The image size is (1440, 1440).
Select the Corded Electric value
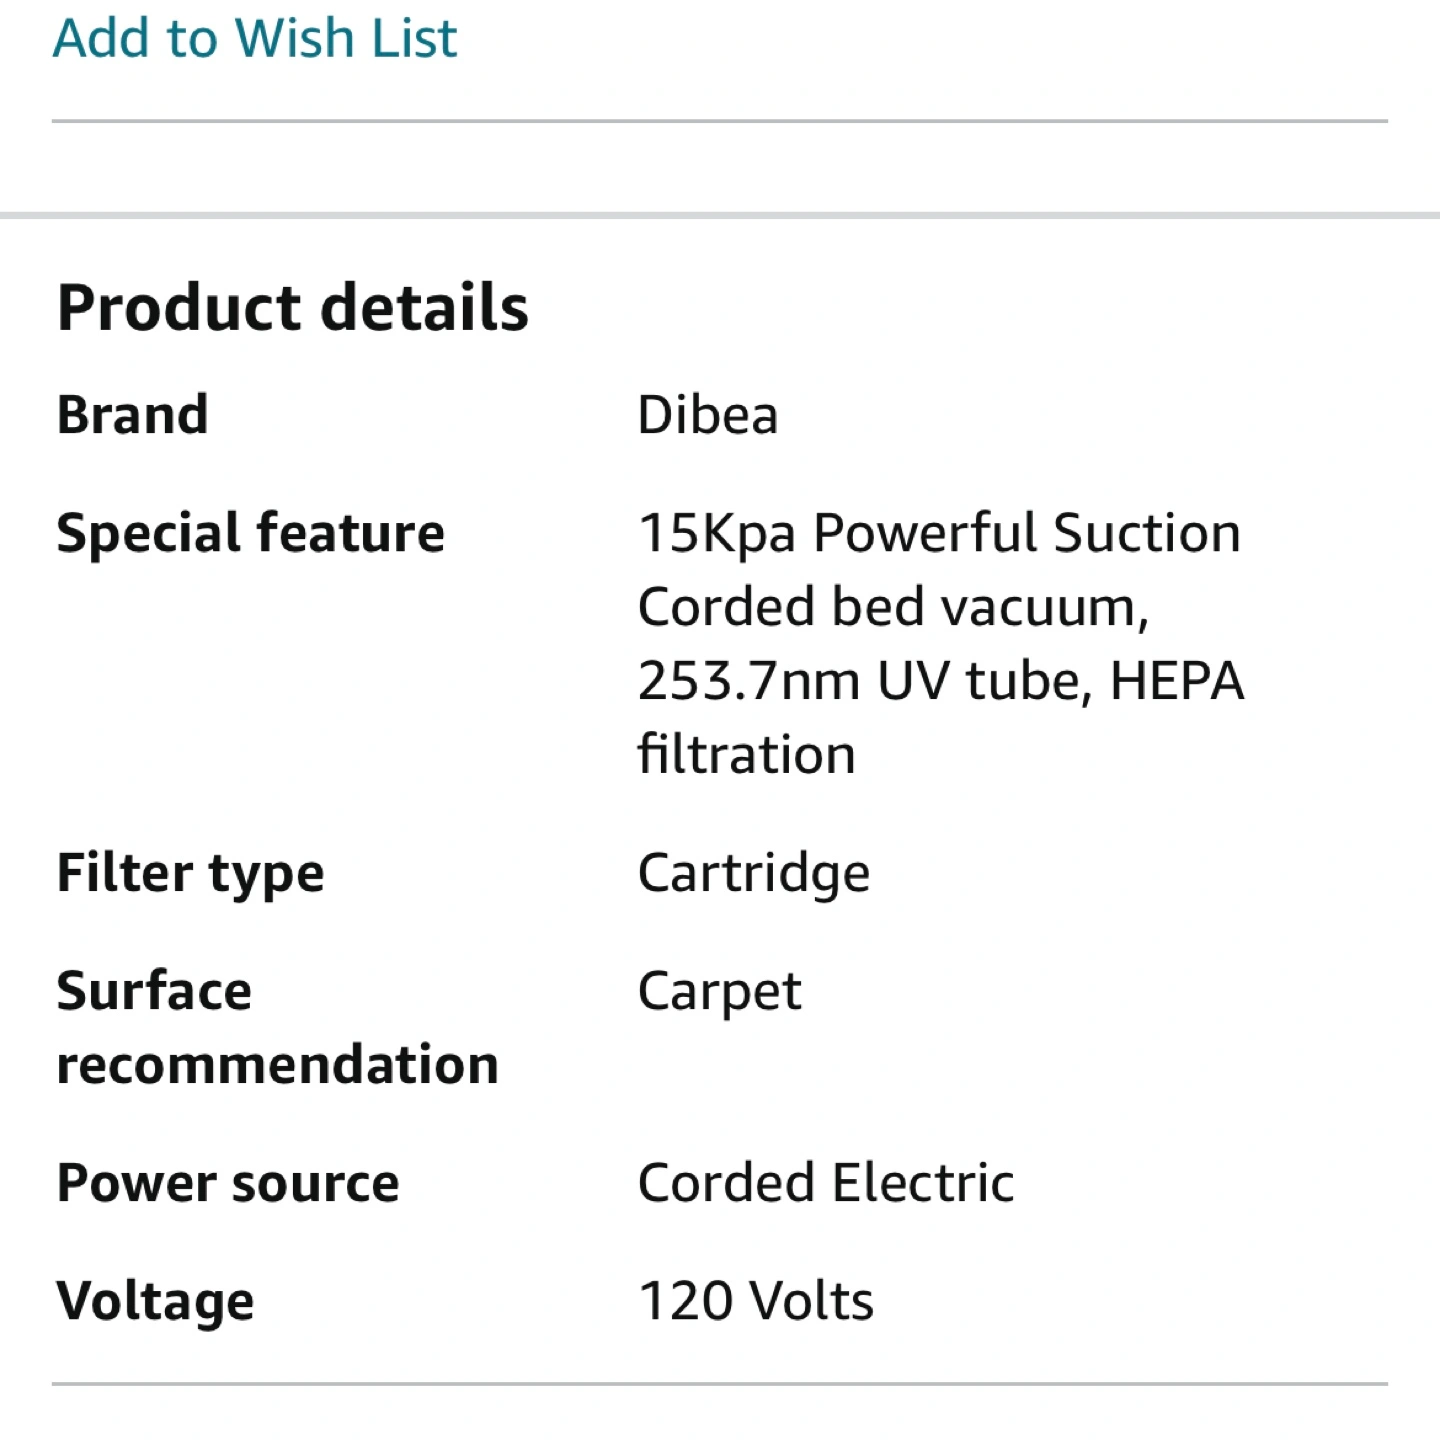pyautogui.click(x=825, y=1183)
